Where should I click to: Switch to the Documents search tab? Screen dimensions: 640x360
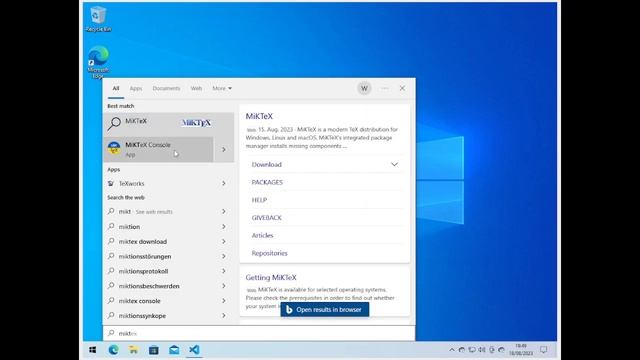point(166,88)
